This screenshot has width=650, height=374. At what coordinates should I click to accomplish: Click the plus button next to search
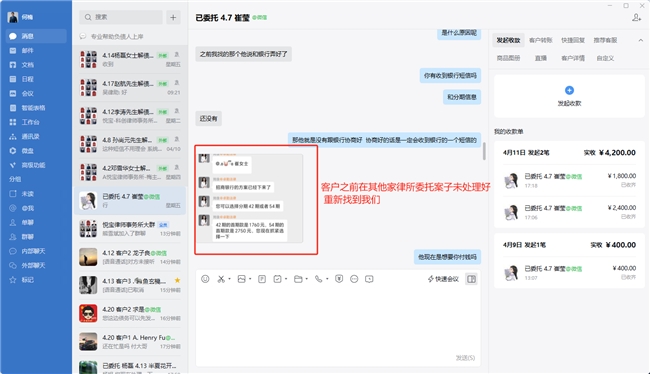(x=173, y=17)
